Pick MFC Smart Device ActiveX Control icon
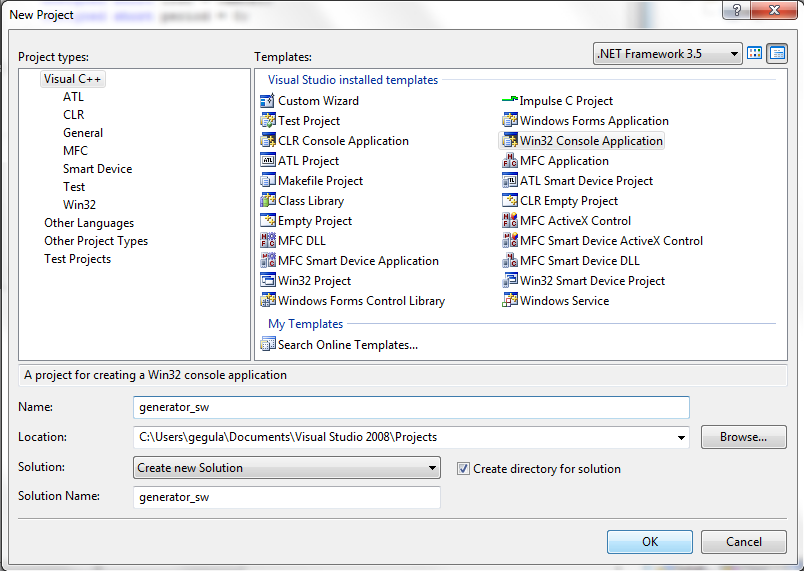Viewport: 804px width, 571px height. (510, 241)
